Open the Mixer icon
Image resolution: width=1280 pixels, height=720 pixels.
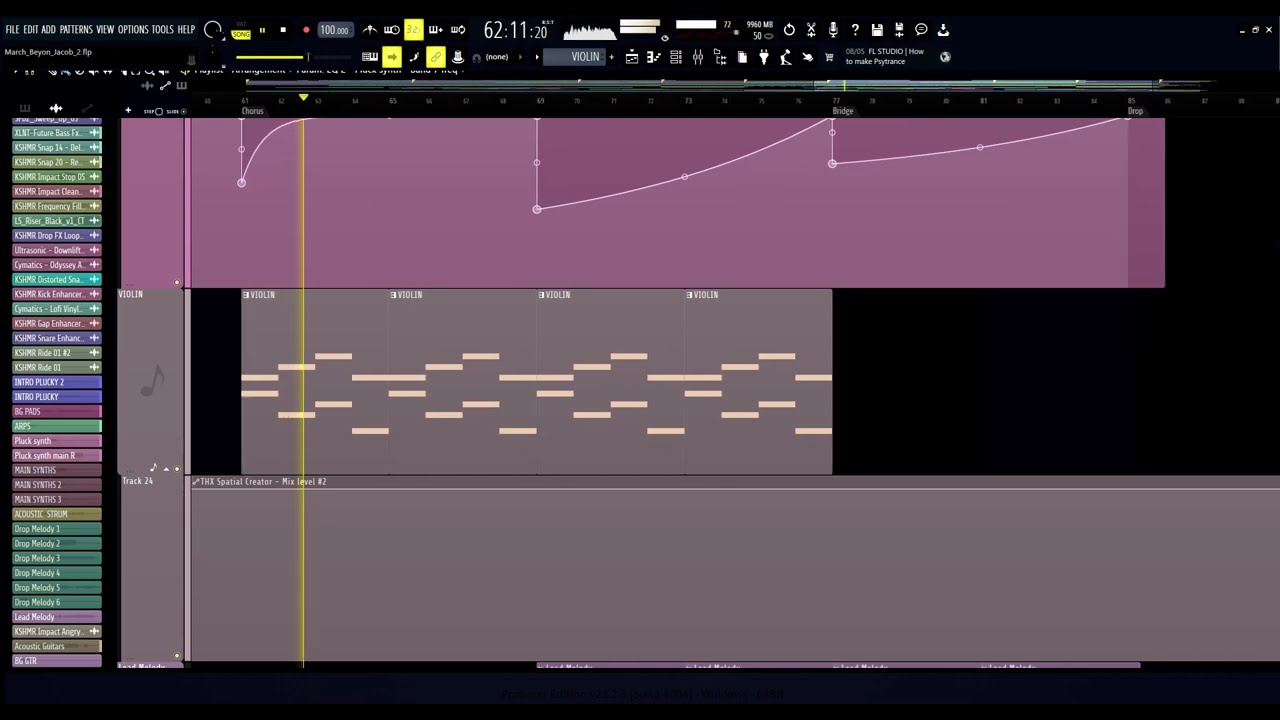coord(698,57)
